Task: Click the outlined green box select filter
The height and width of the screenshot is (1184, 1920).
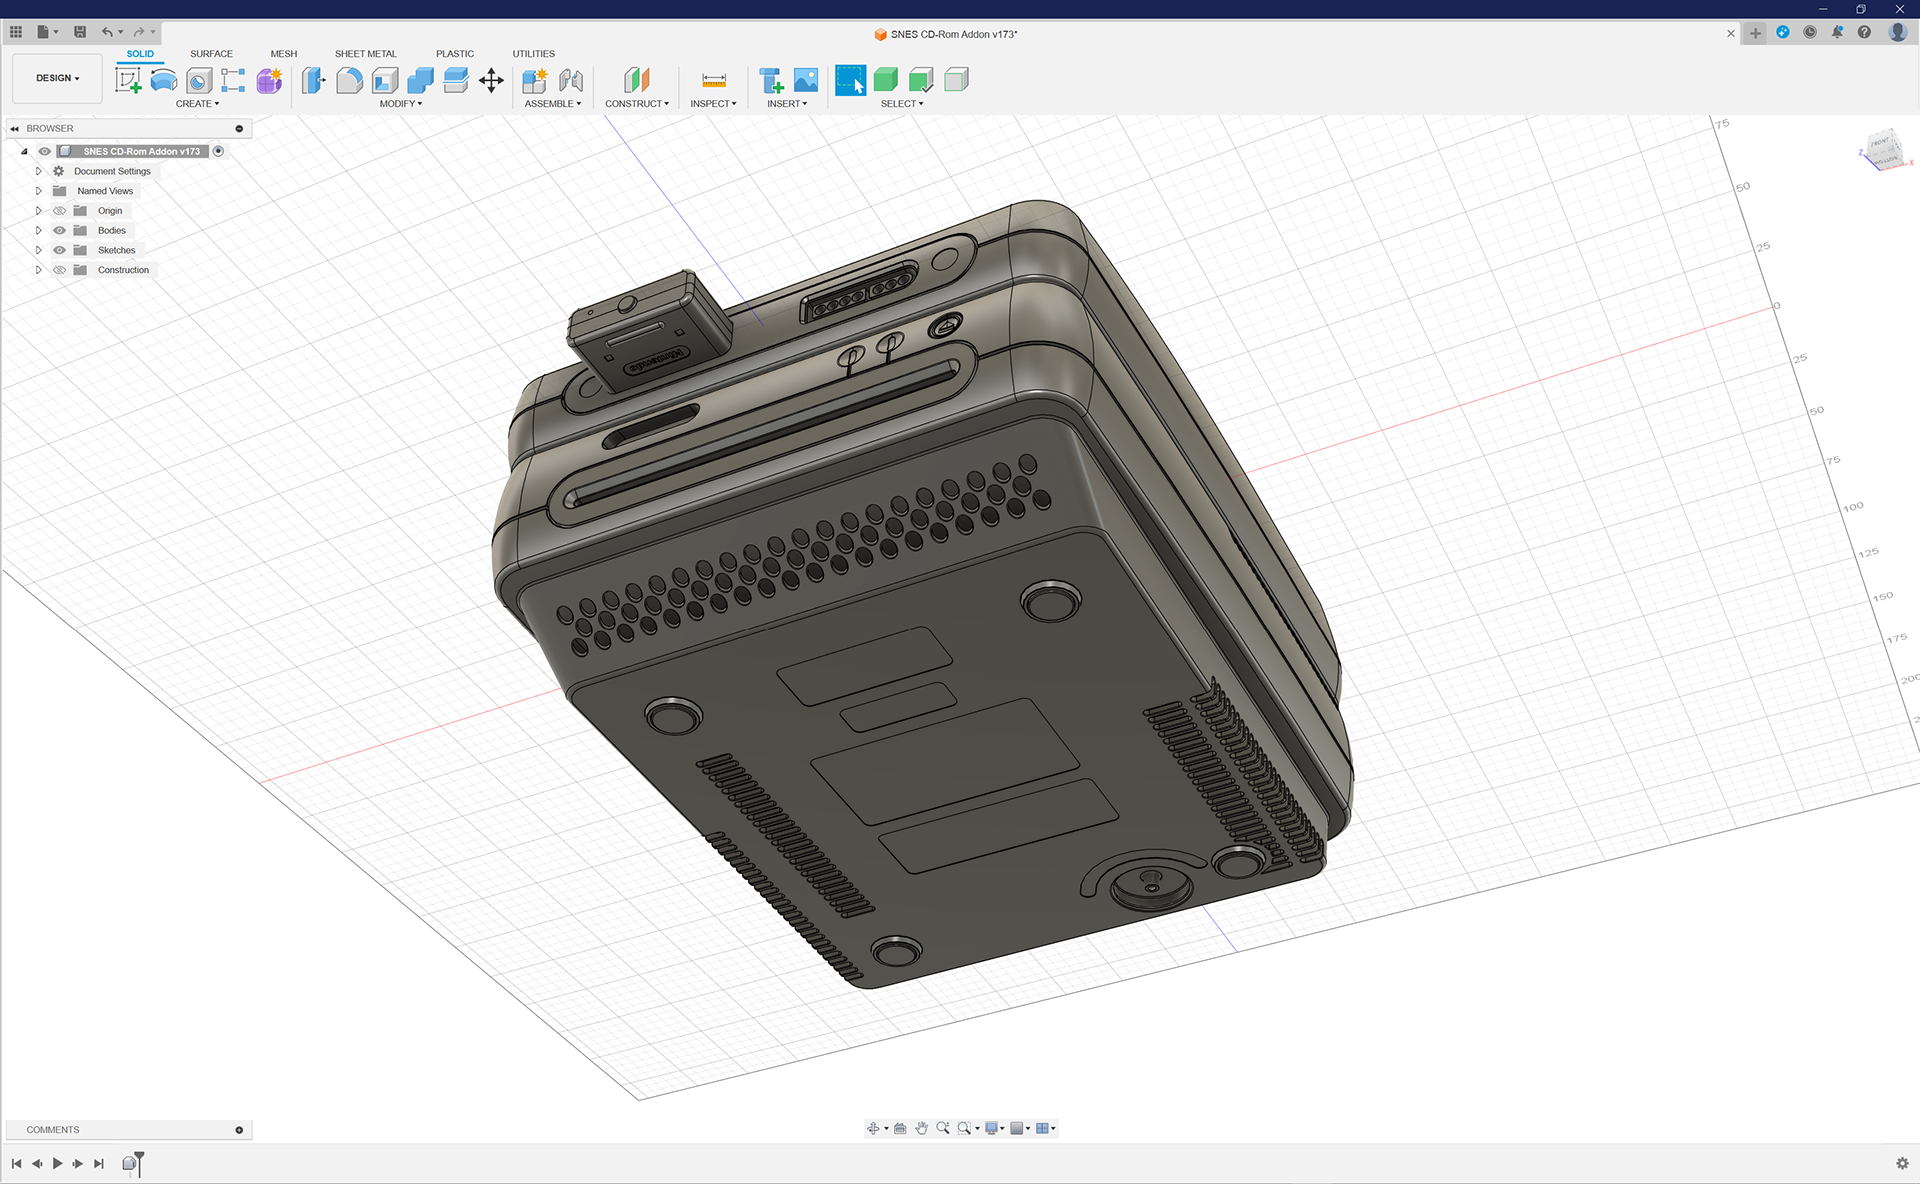Action: pyautogui.click(x=957, y=80)
